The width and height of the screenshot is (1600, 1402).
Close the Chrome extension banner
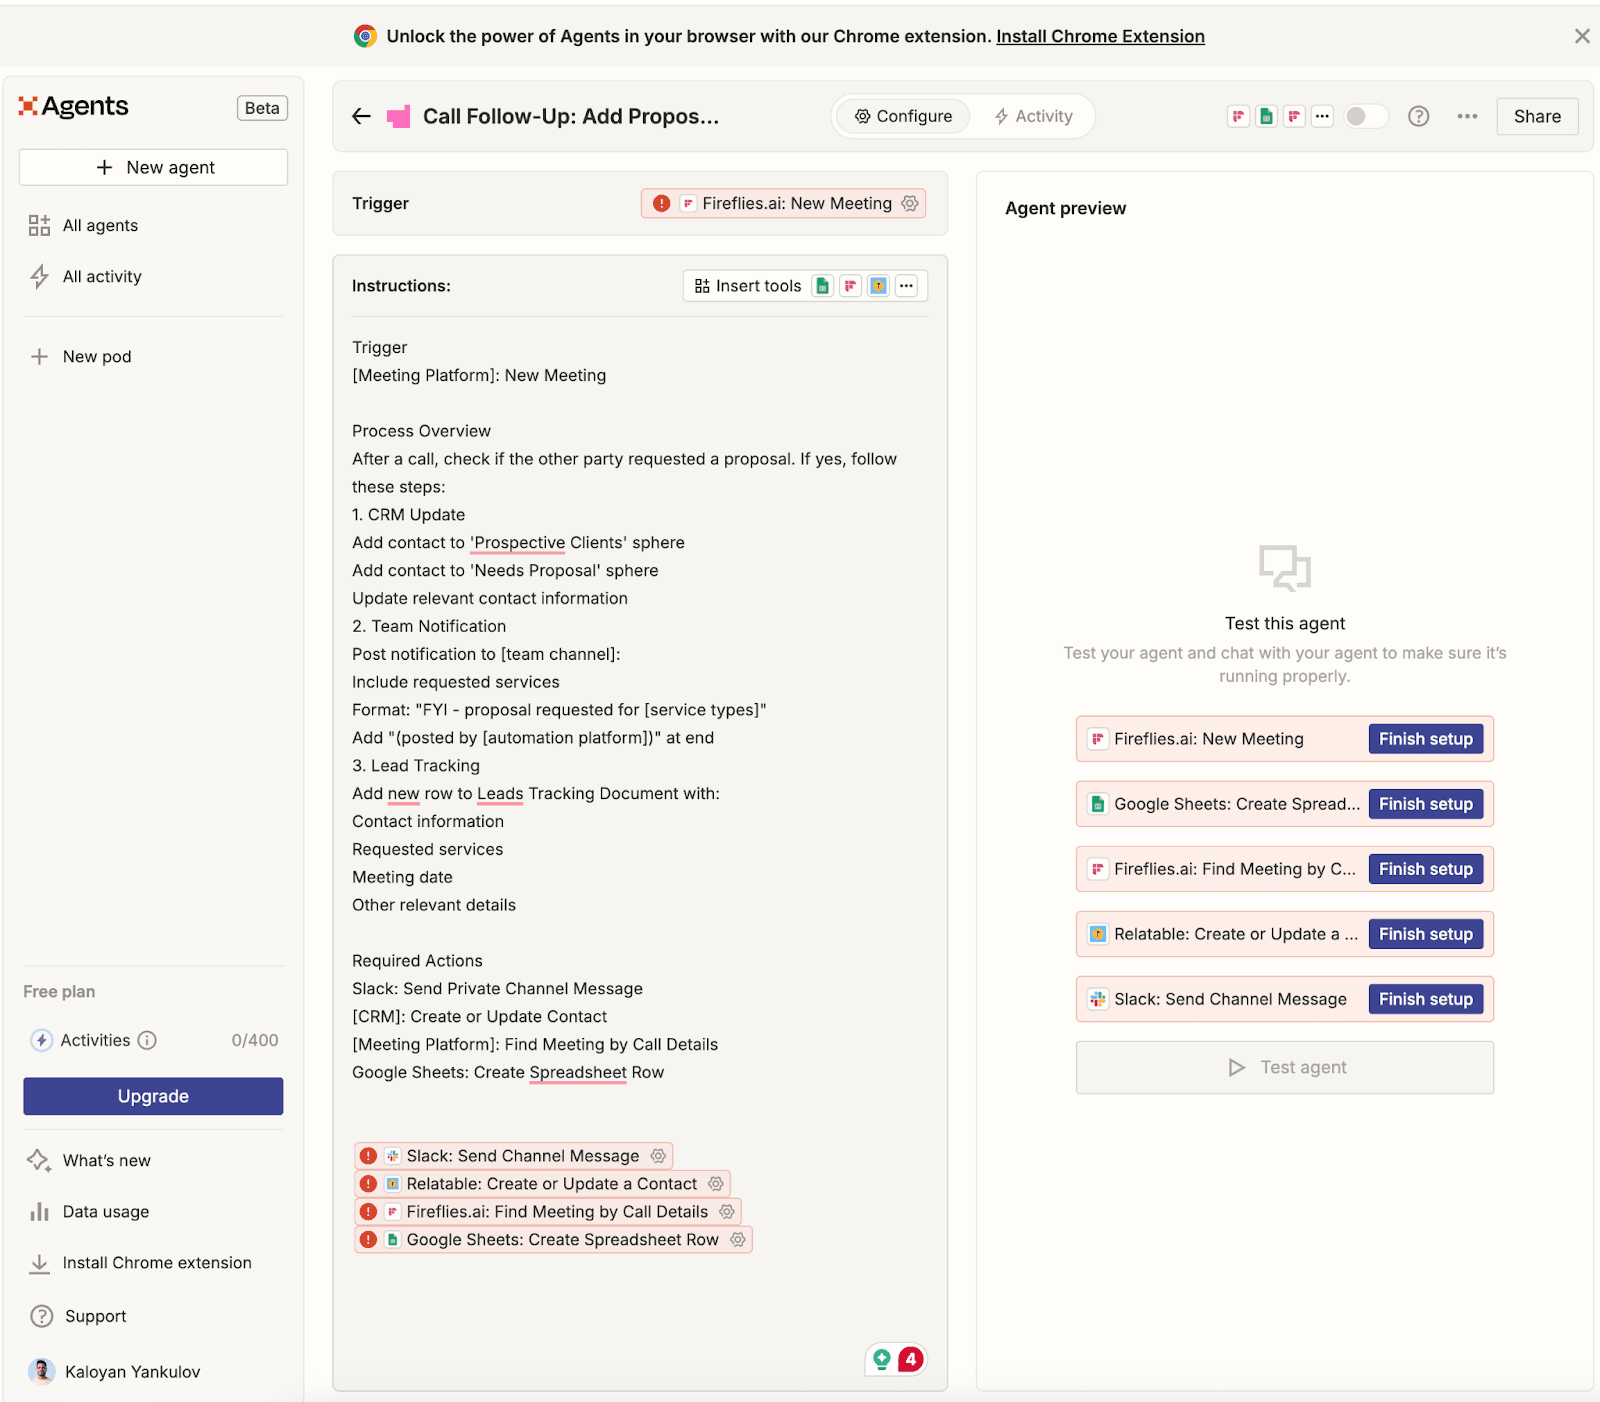(1582, 36)
